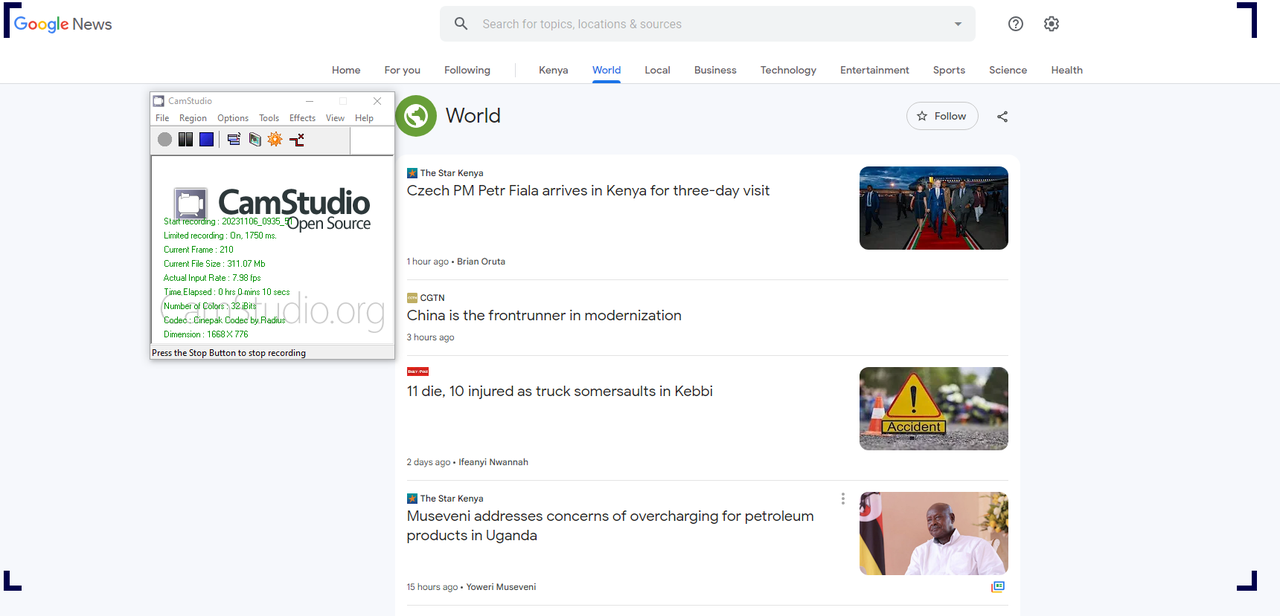1280x616 pixels.
Task: Read China is the frontrunner in modernization
Action: coord(544,315)
